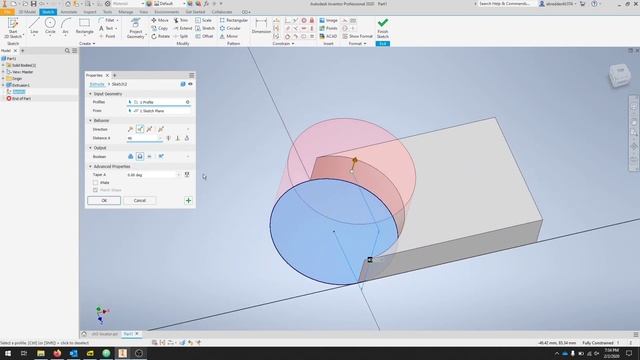Select the Join boolean option

[131, 156]
